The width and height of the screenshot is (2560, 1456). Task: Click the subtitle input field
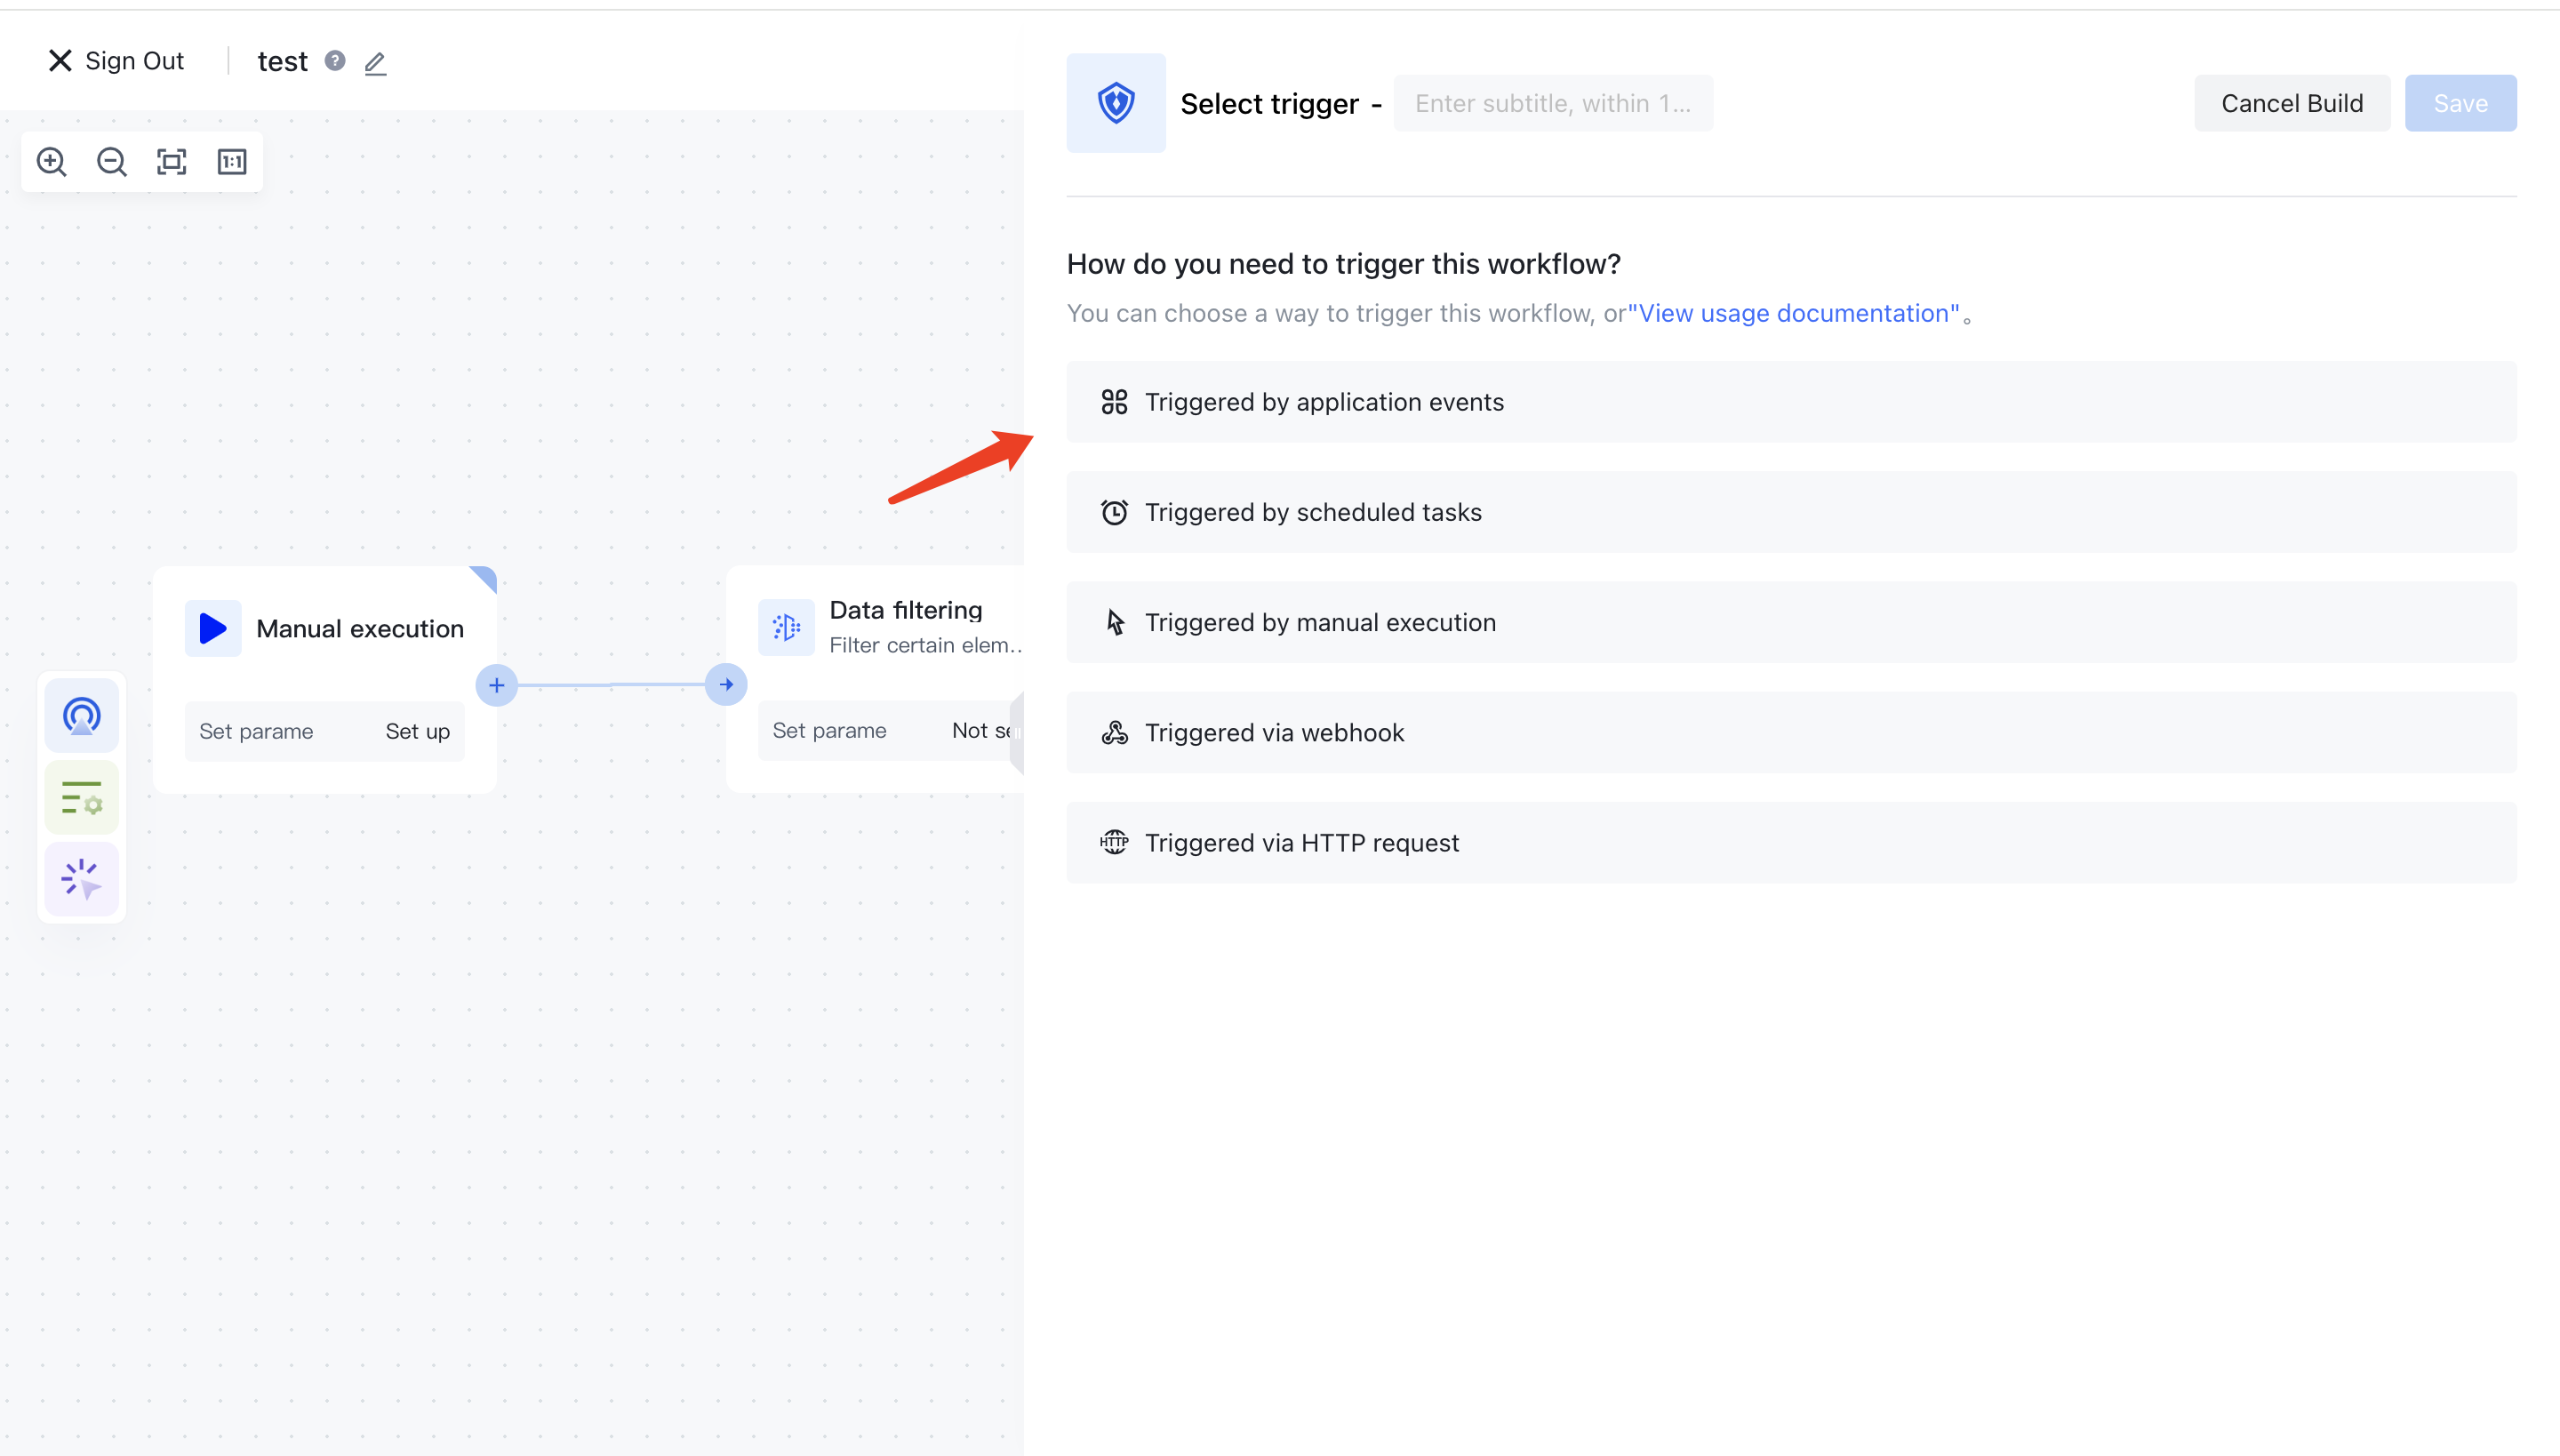1552,103
